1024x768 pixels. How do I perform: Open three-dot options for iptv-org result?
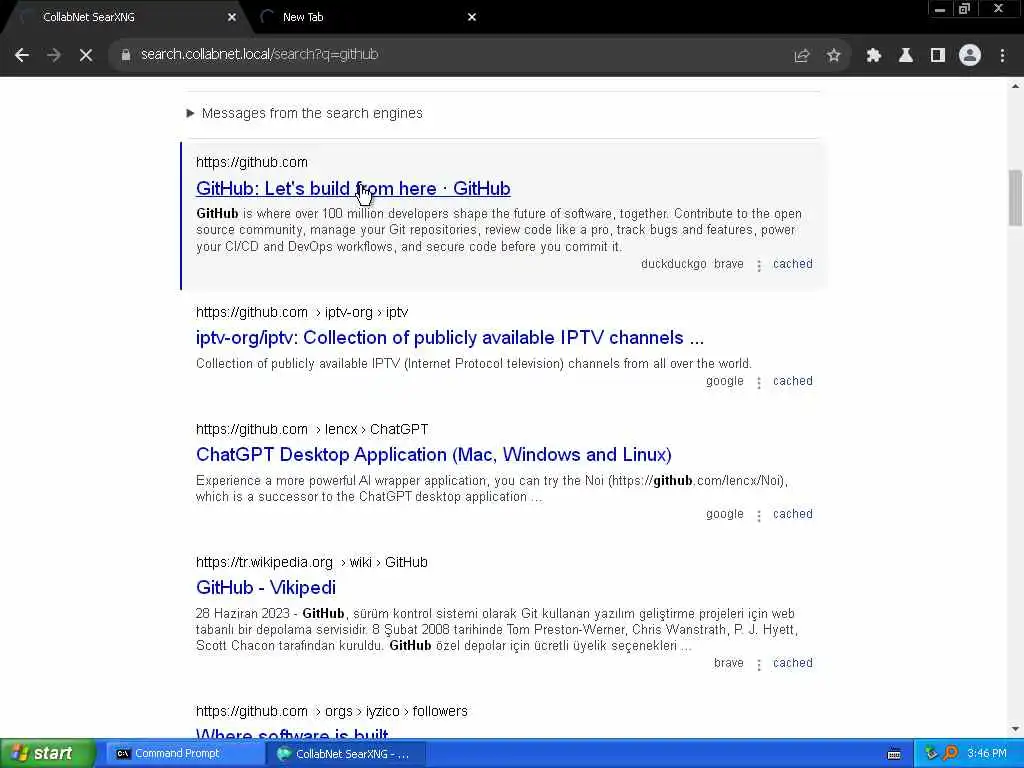[x=759, y=383]
